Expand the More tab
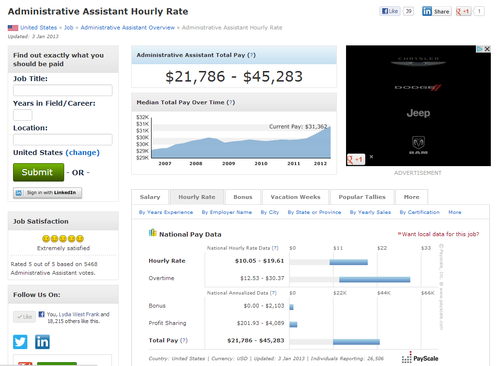This screenshot has height=366, width=500. (x=411, y=197)
